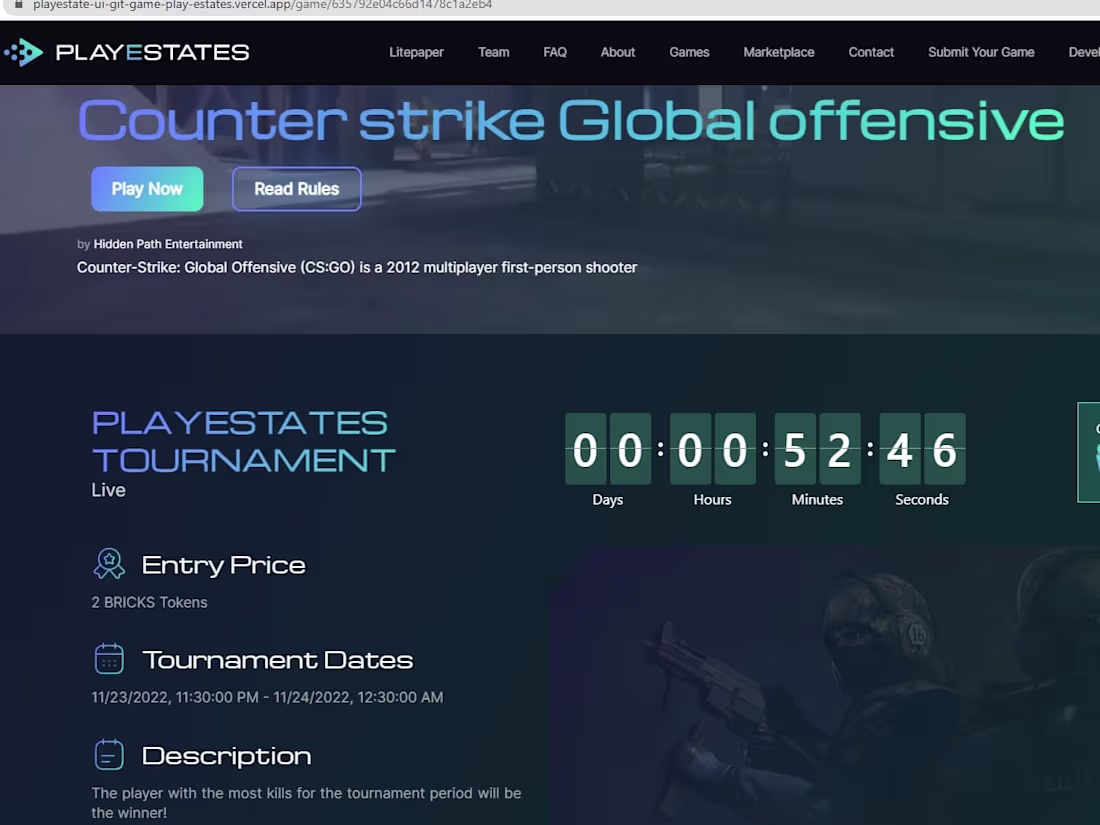Click Submit Your Game
Screen dimensions: 1100x825
[x=981, y=52]
